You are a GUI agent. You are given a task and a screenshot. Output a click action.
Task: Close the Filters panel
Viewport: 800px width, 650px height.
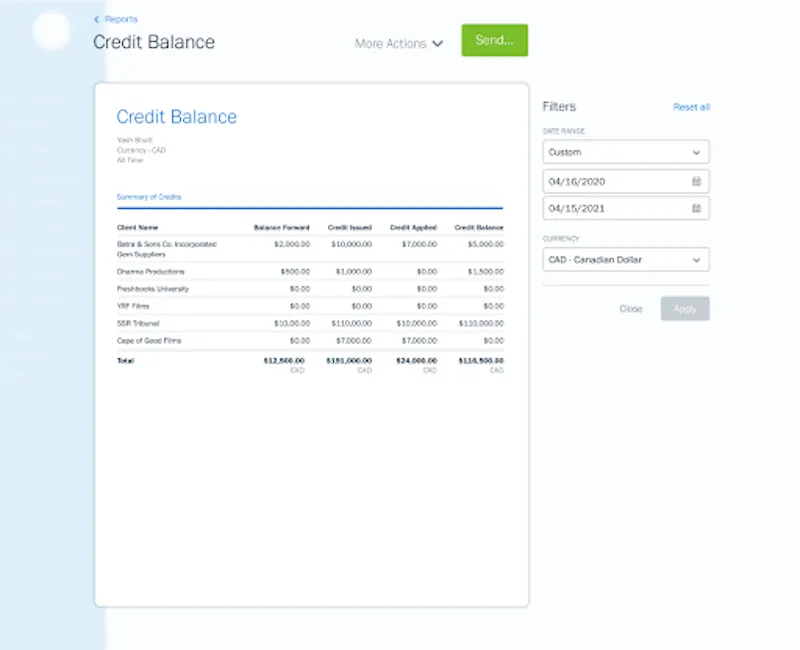pos(631,309)
